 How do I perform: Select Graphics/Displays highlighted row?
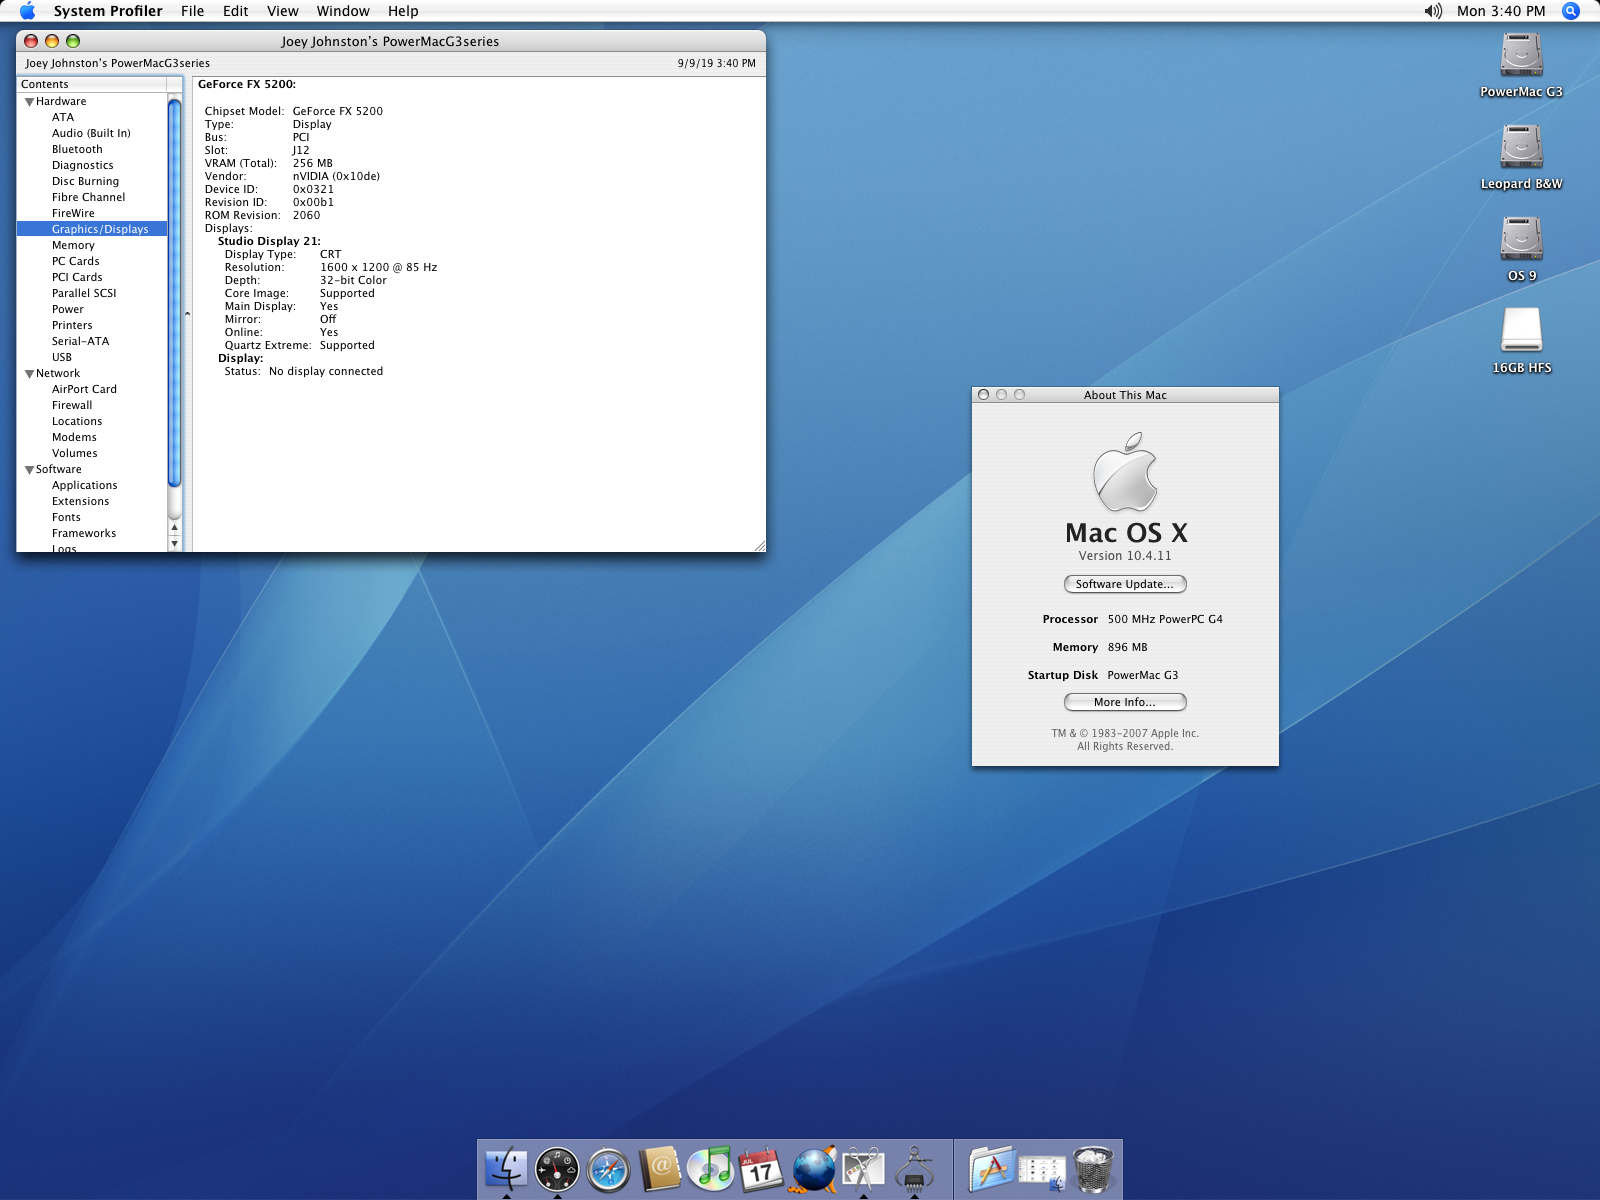click(92, 229)
